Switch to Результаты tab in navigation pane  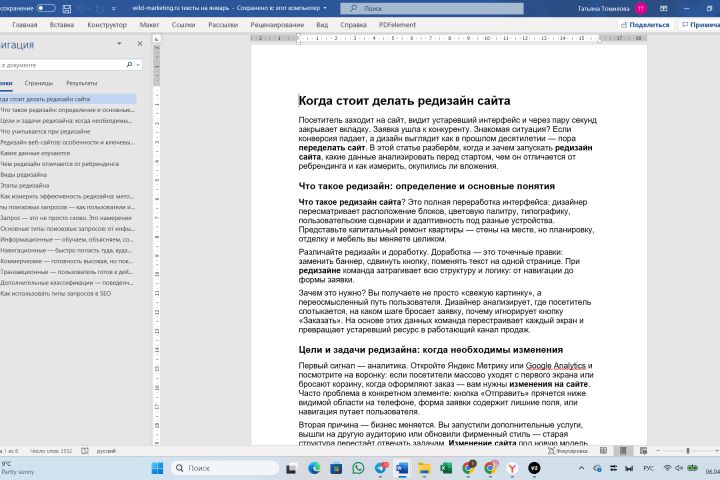click(81, 83)
